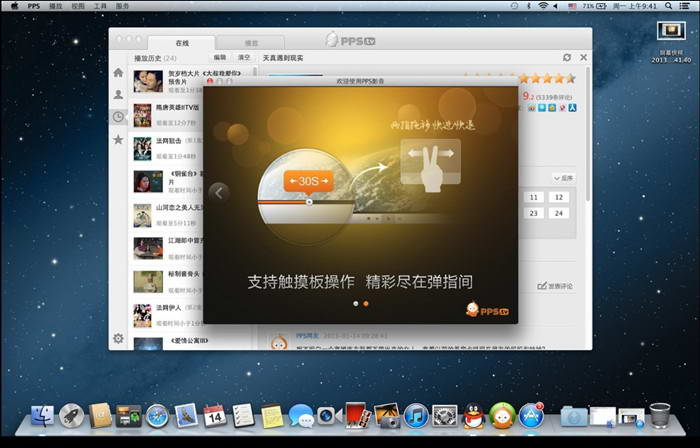This screenshot has width=700, height=448.
Task: Switch to the 播放 tab
Action: pos(251,43)
